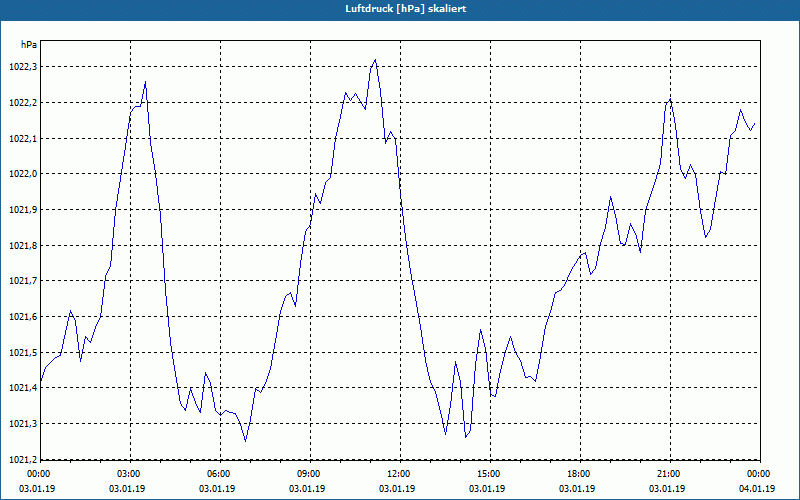The width and height of the screenshot is (800, 500).
Task: Pick the 15:00 time axis label
Action: 488,474
